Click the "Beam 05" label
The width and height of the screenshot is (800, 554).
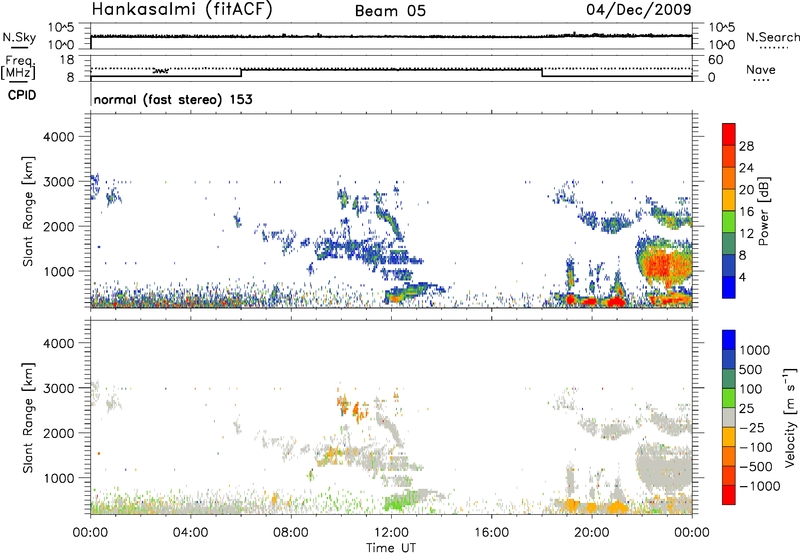click(390, 11)
